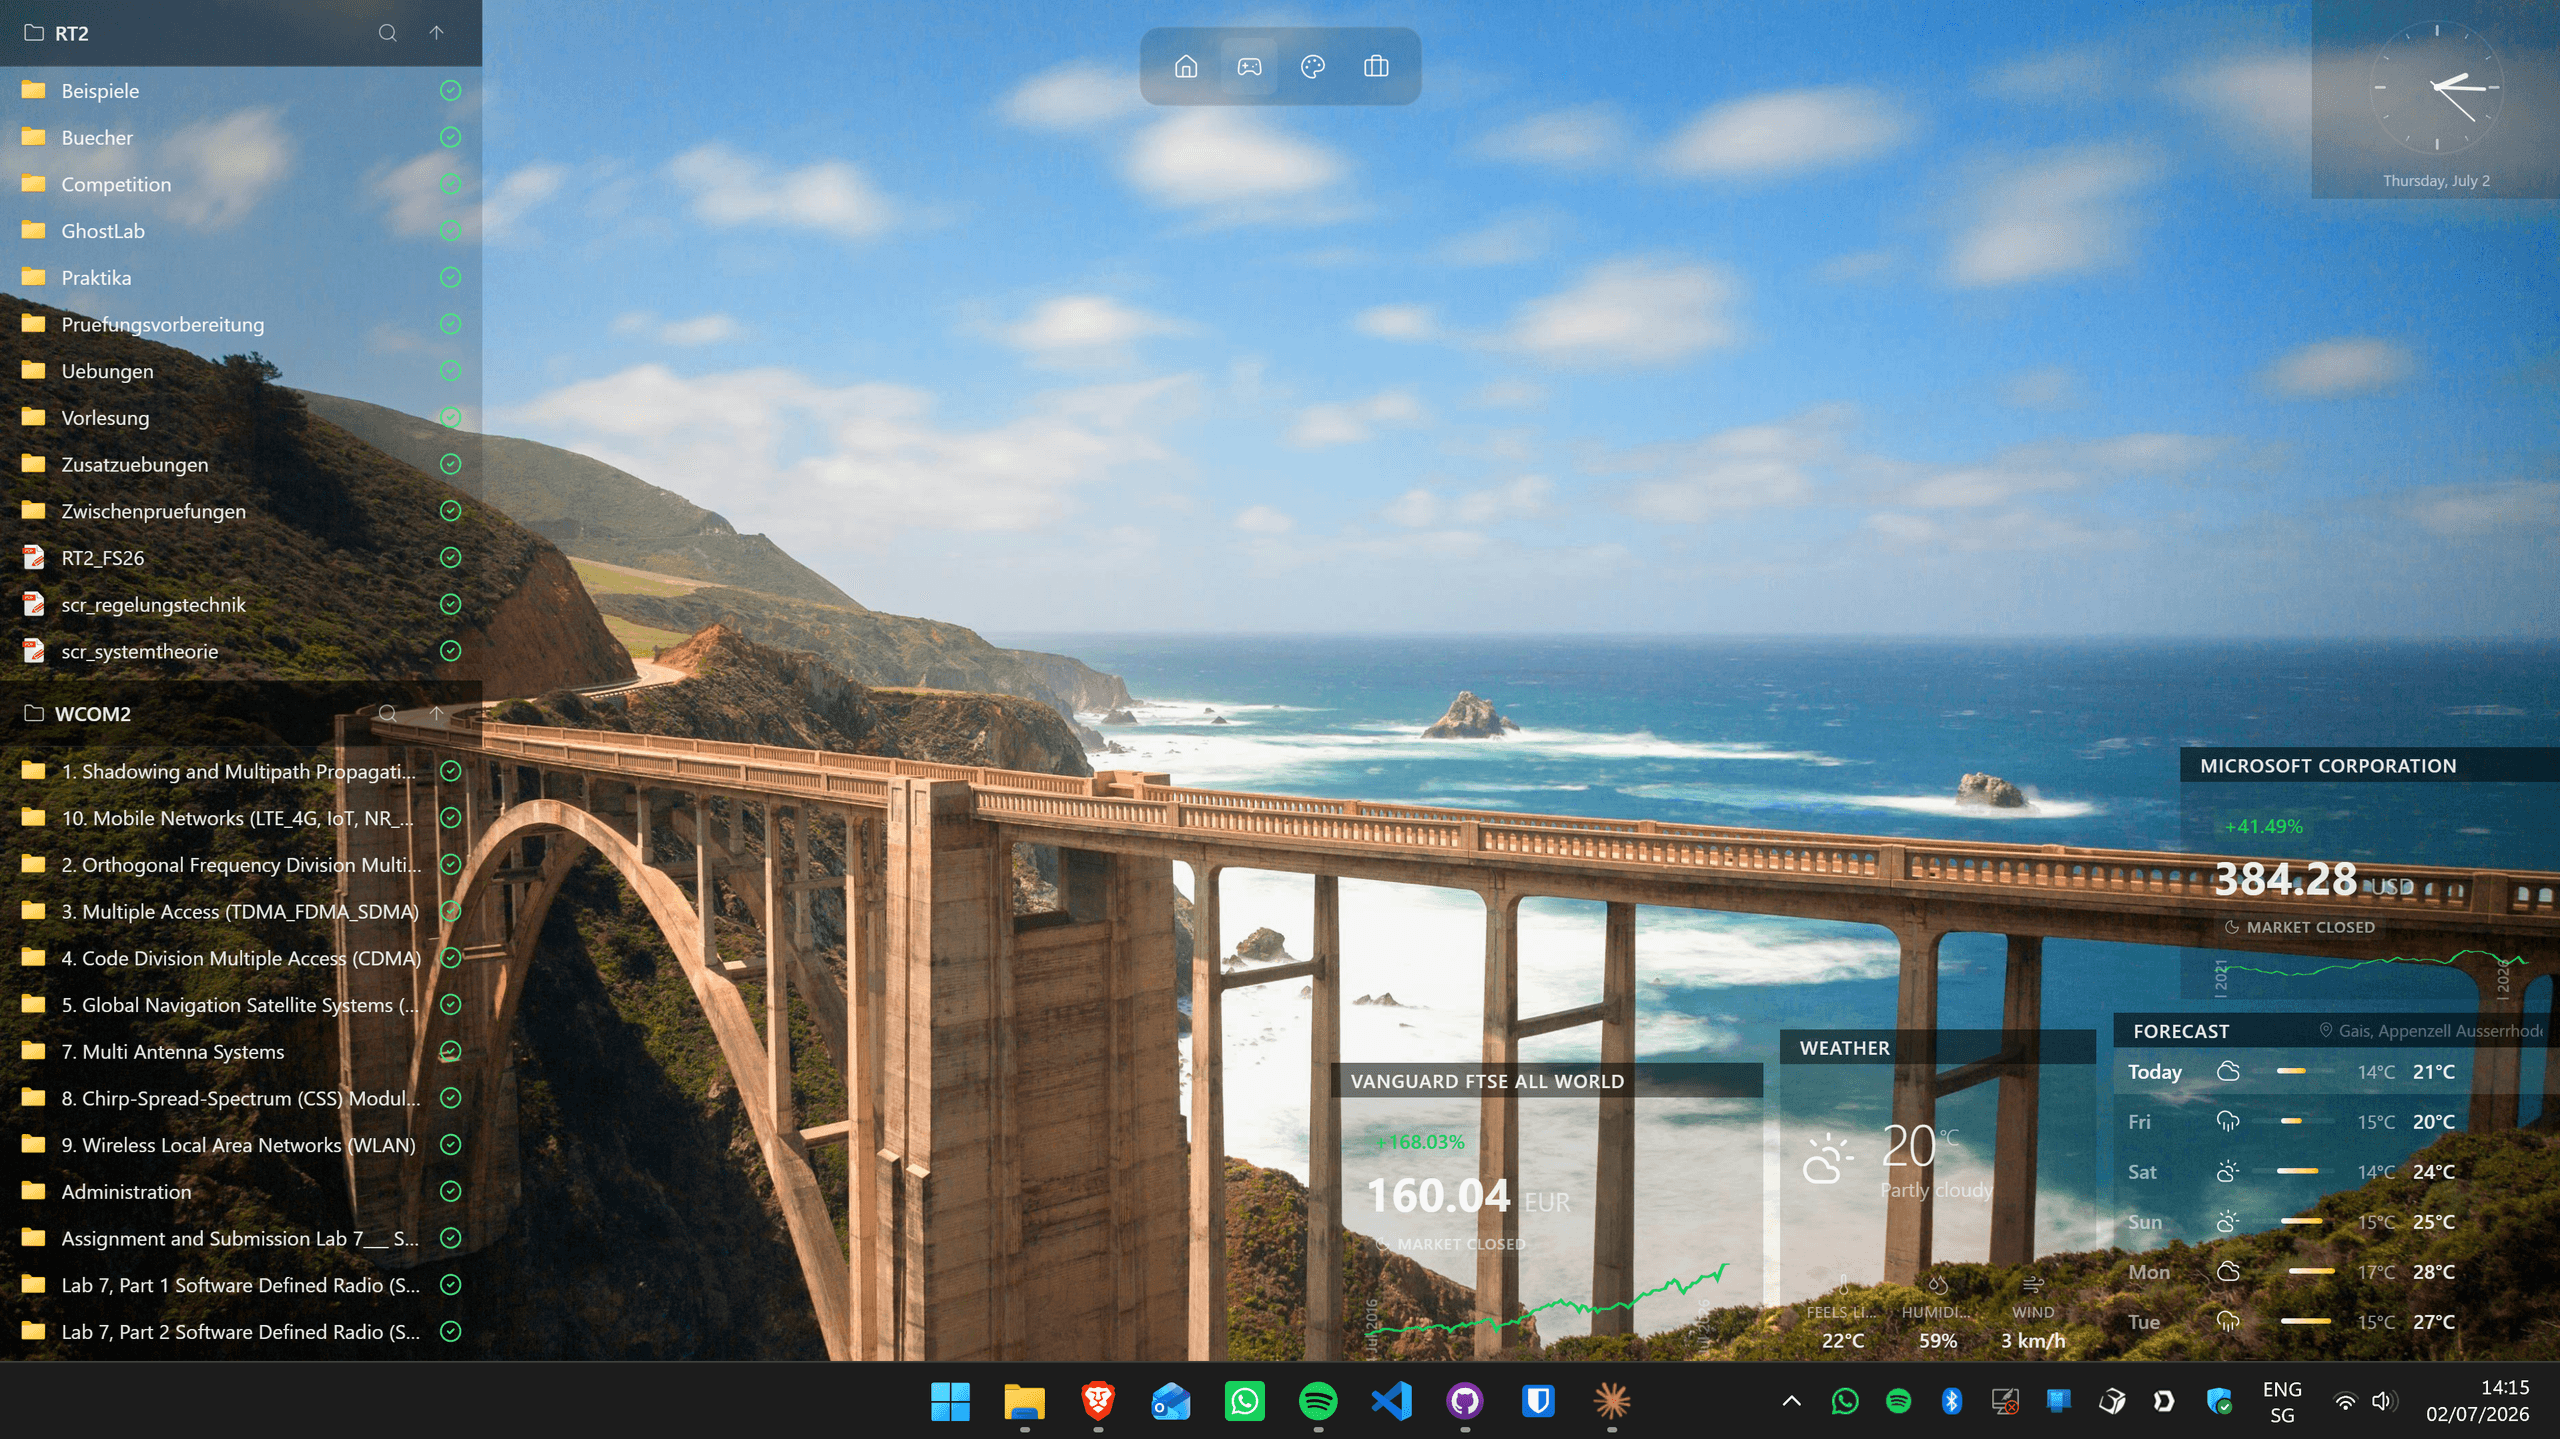Open the '8. Chirp-Spread-Spectrum (CSS) Modul...' folder
The width and height of the screenshot is (2560, 1439).
241,1098
